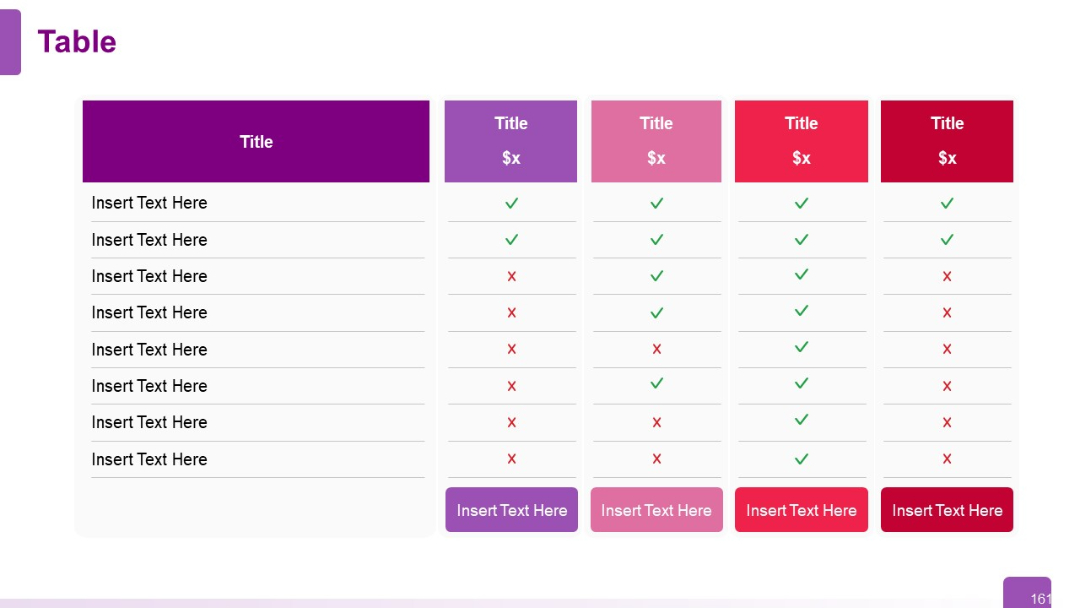The image size is (1080, 608).
Task: Click the X mark in purple column, fifth row
Action: click(511, 349)
